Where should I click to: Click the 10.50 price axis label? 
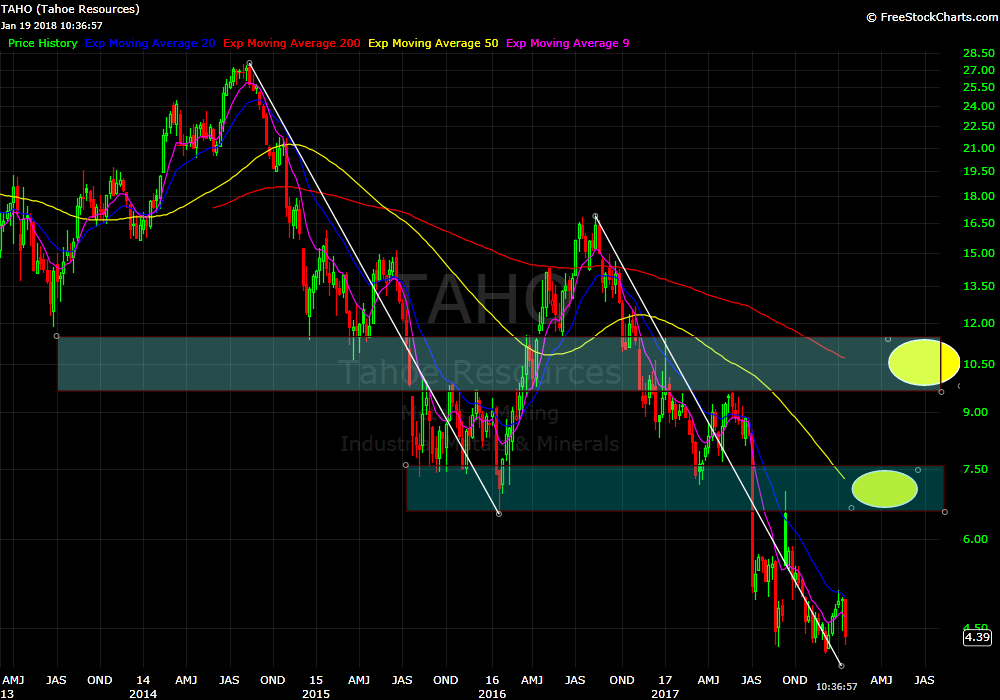(x=978, y=364)
